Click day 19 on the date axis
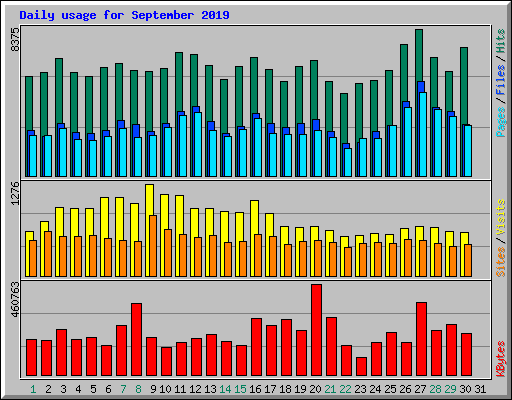The image size is (512, 400). (300, 389)
